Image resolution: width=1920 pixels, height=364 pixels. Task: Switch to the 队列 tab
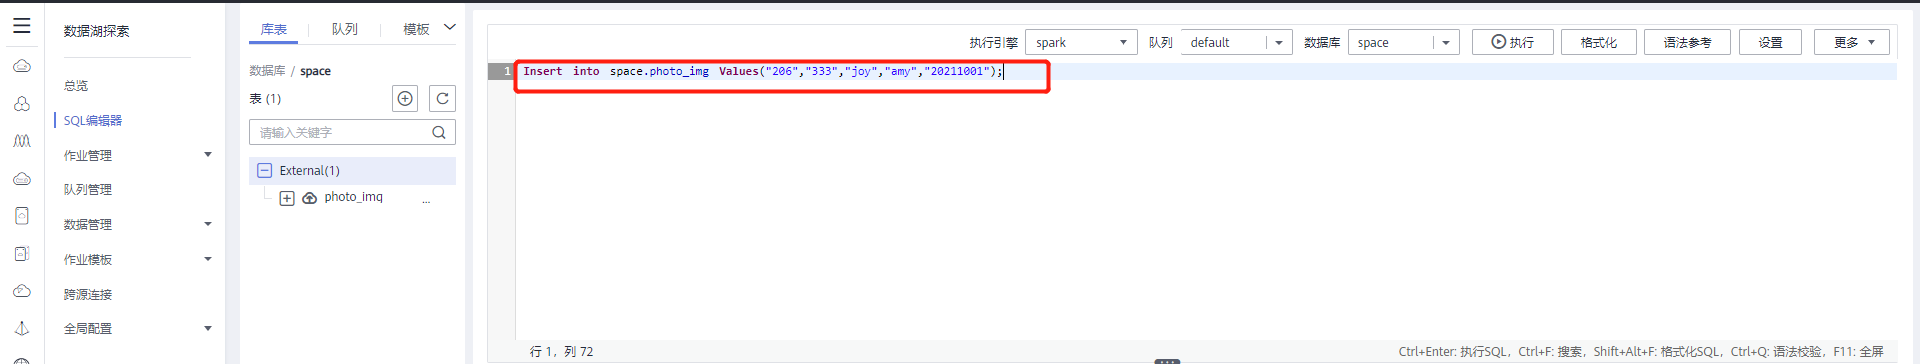coord(345,30)
